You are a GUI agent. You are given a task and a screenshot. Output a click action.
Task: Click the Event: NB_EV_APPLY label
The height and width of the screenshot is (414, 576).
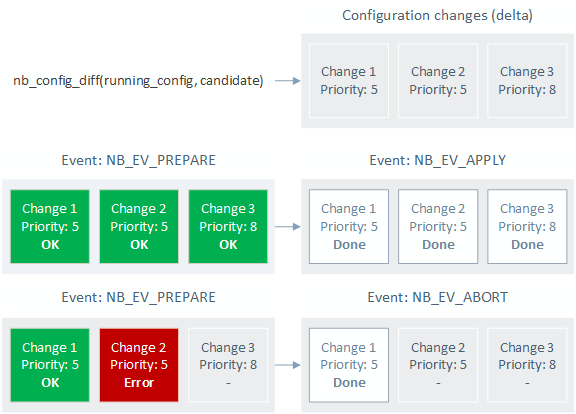pos(438,160)
